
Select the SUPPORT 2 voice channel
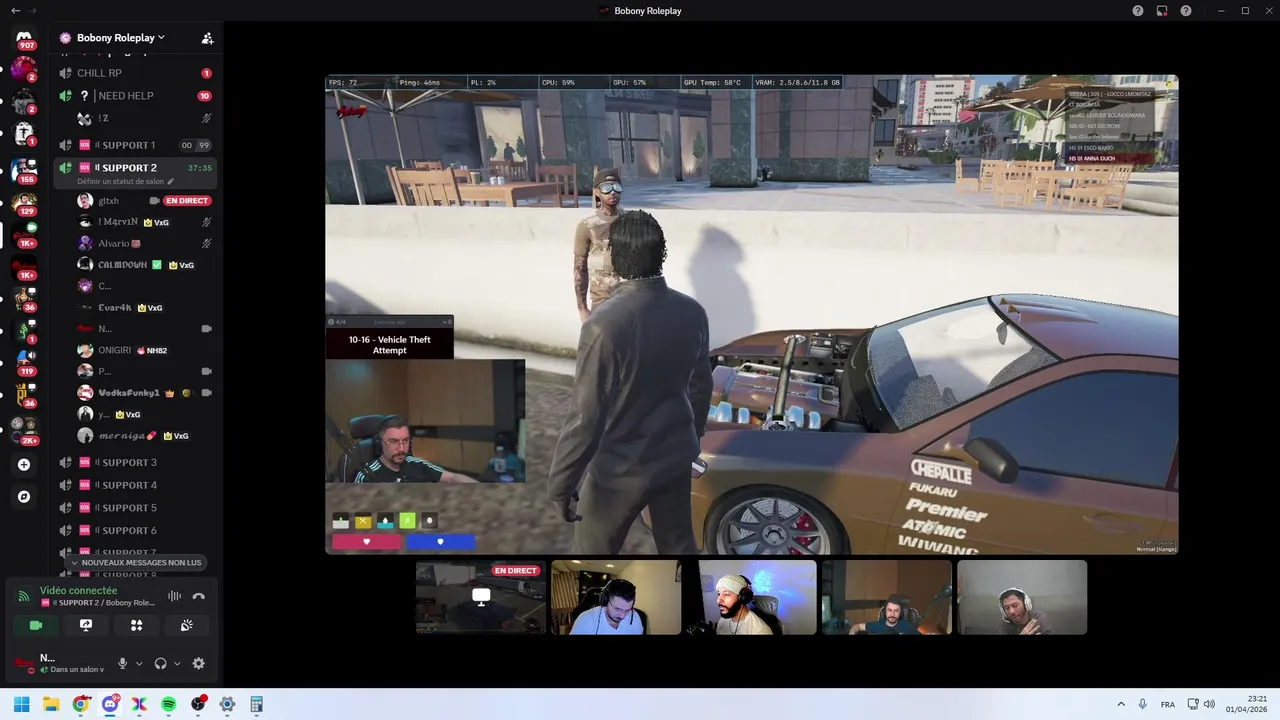[135, 168]
